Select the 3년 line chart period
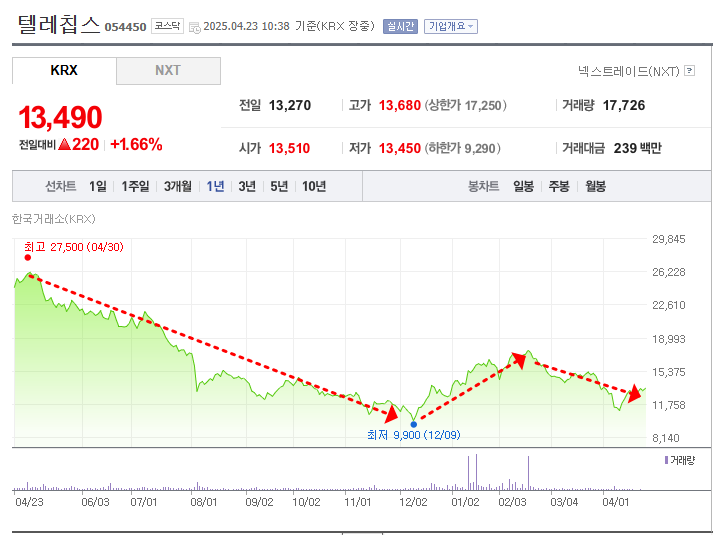The height and width of the screenshot is (535, 713). (x=247, y=186)
